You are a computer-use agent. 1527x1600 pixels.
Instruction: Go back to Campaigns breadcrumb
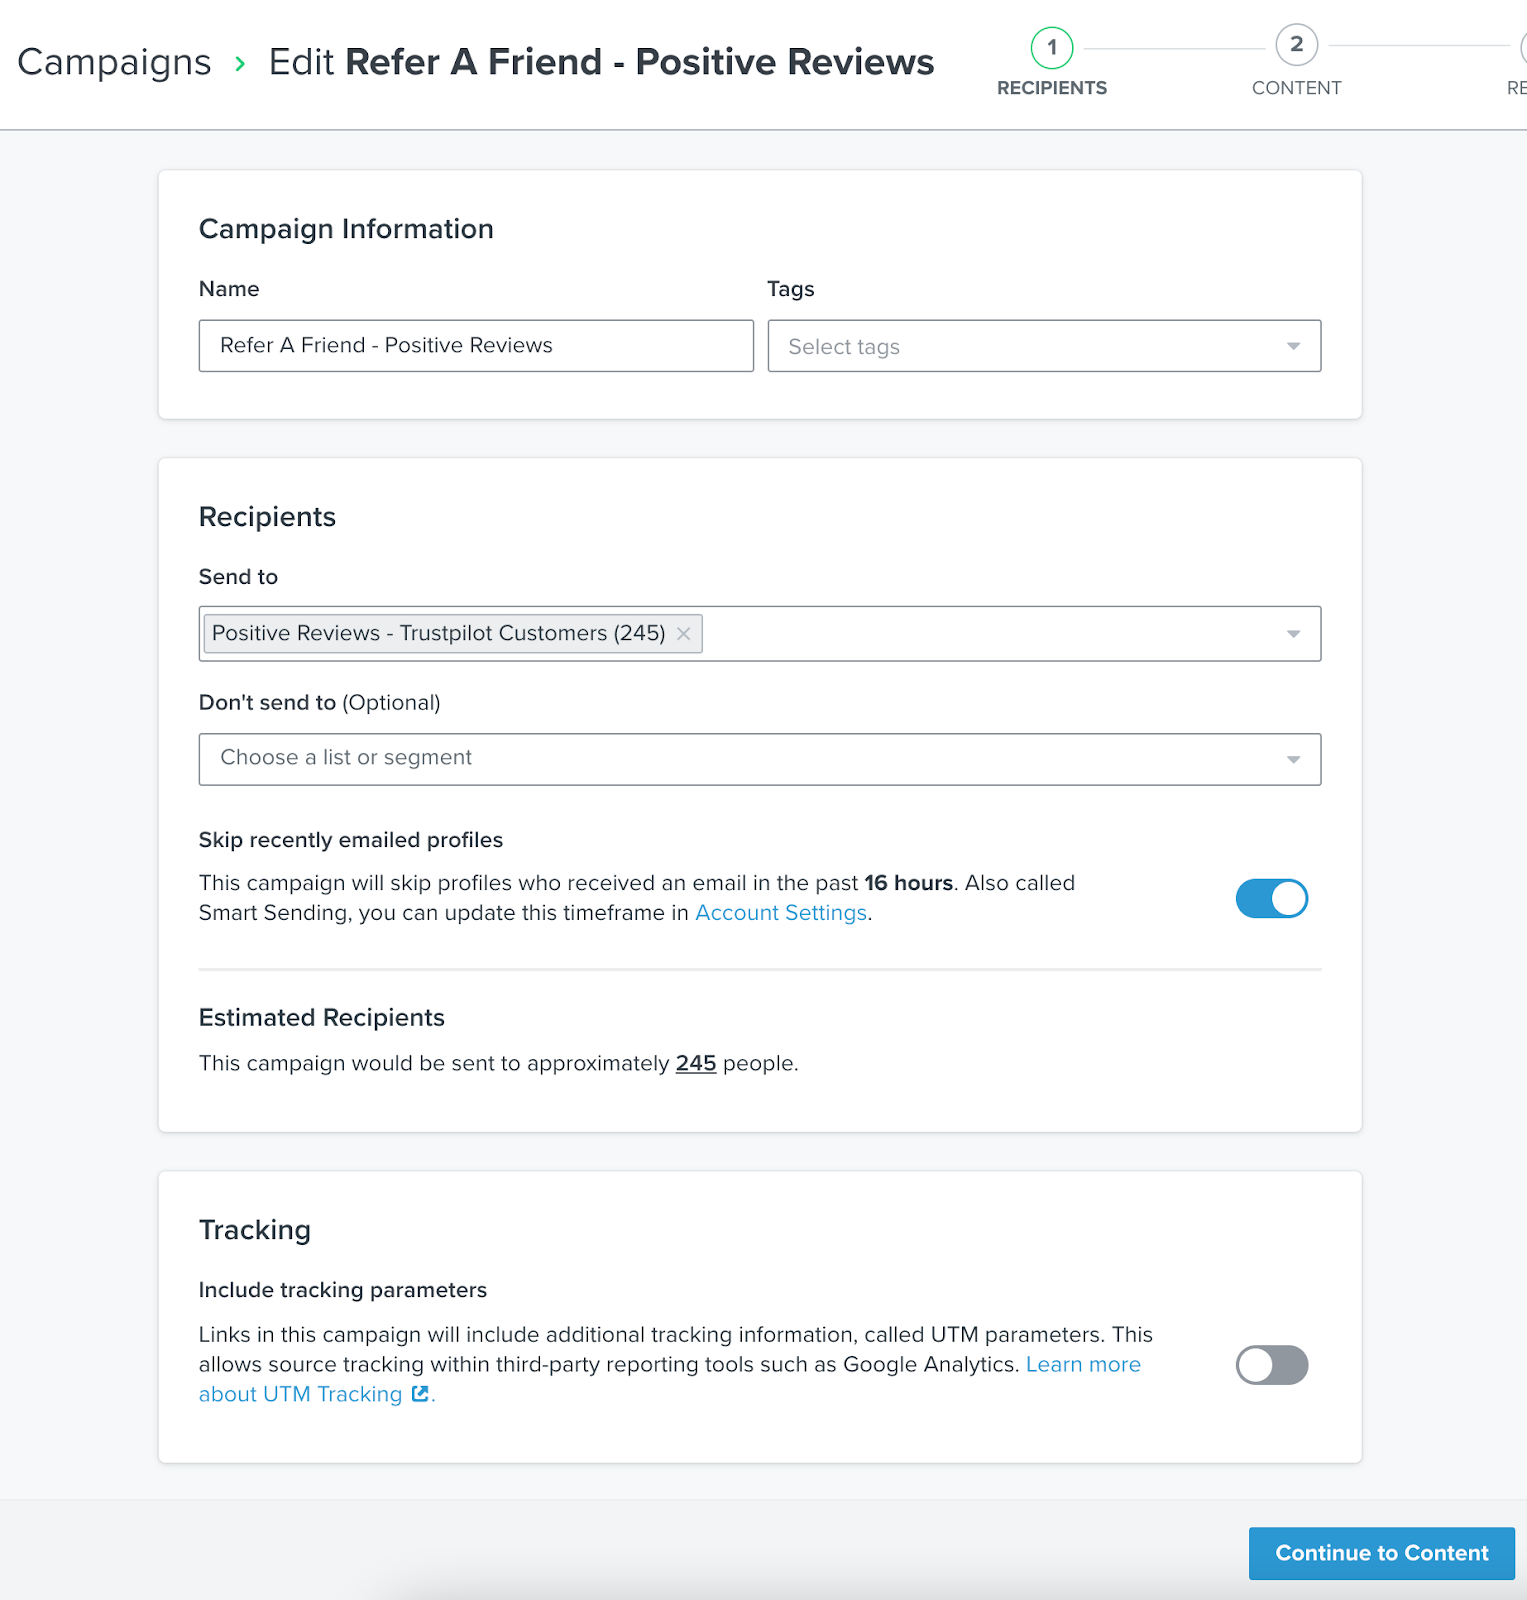point(114,62)
